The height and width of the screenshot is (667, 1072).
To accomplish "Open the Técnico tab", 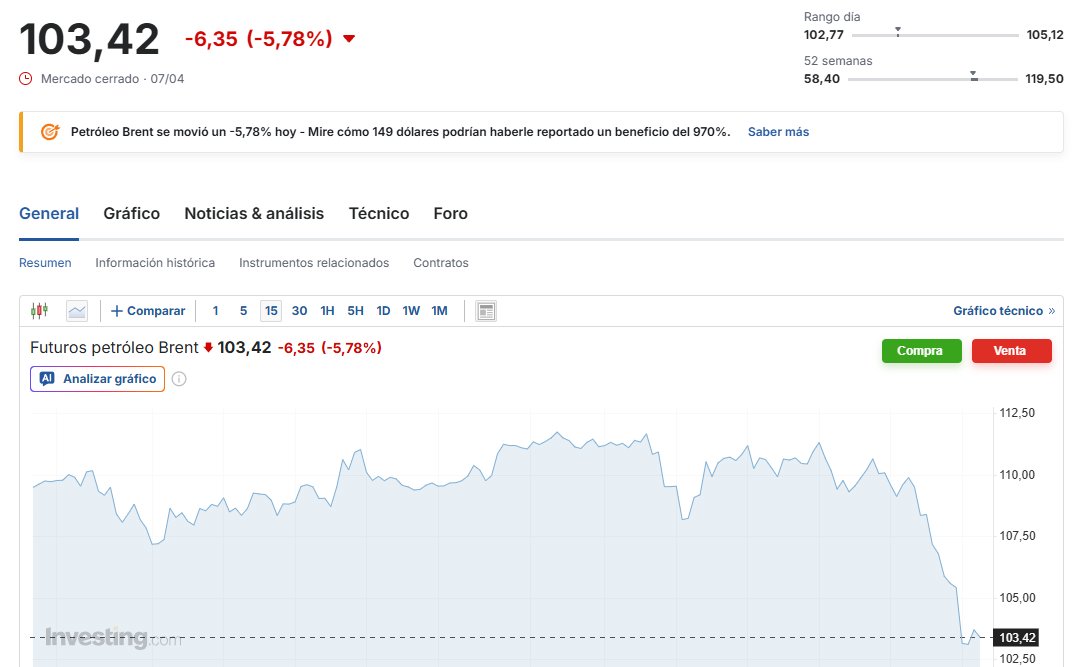I will (379, 214).
